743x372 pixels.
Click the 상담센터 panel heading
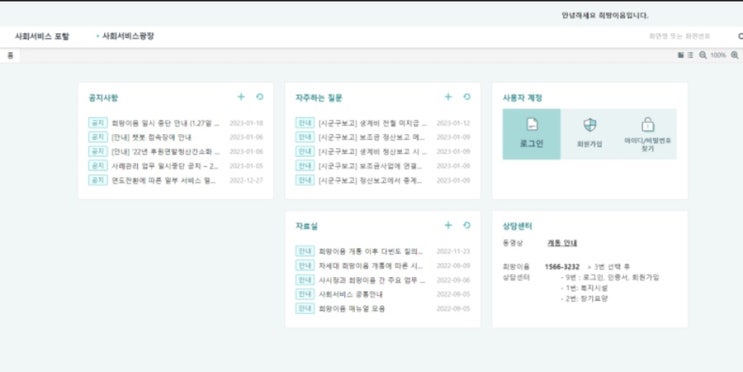pyautogui.click(x=517, y=227)
